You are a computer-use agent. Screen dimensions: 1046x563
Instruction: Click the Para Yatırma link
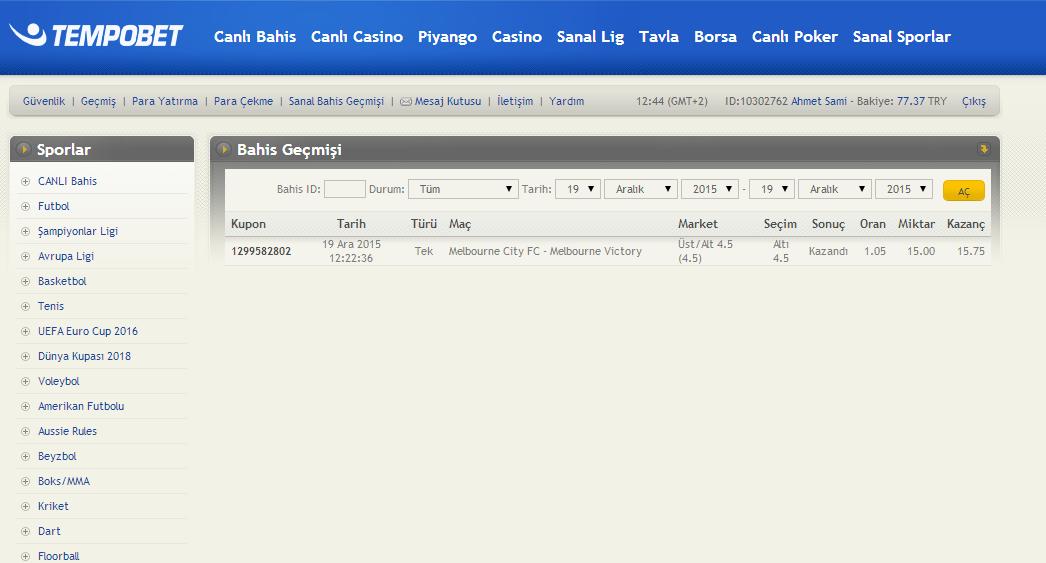pos(165,102)
